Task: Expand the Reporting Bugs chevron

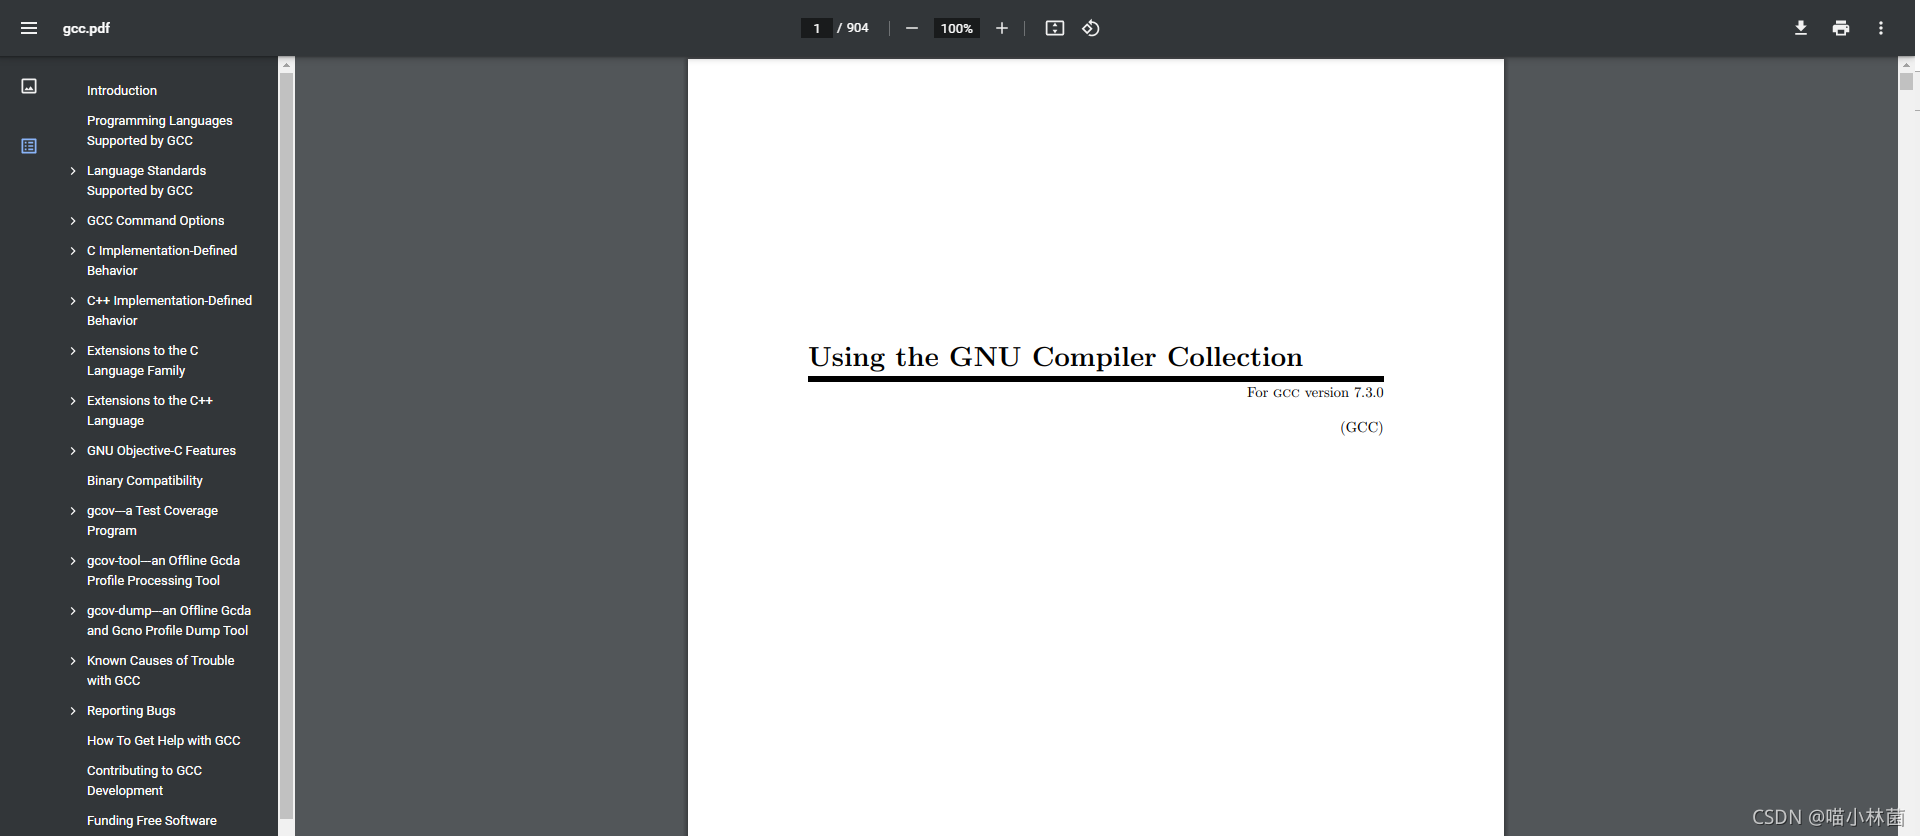Action: [73, 711]
